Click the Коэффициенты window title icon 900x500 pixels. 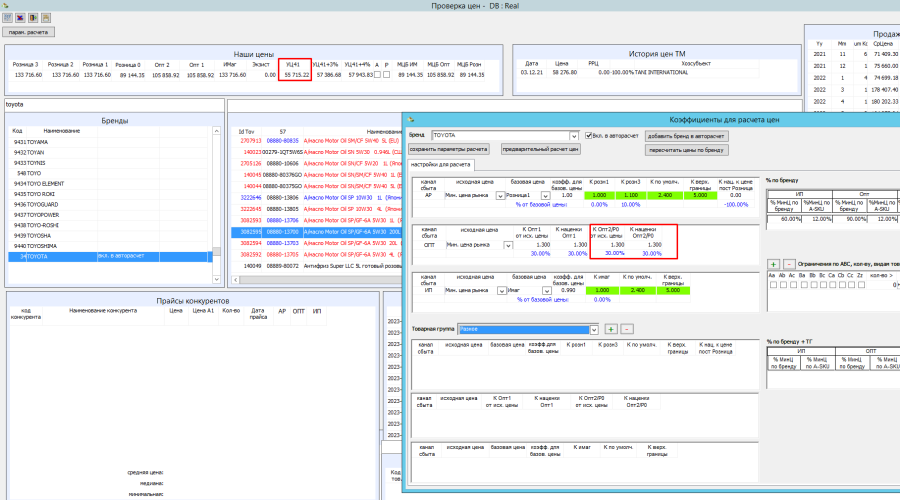coord(411,119)
